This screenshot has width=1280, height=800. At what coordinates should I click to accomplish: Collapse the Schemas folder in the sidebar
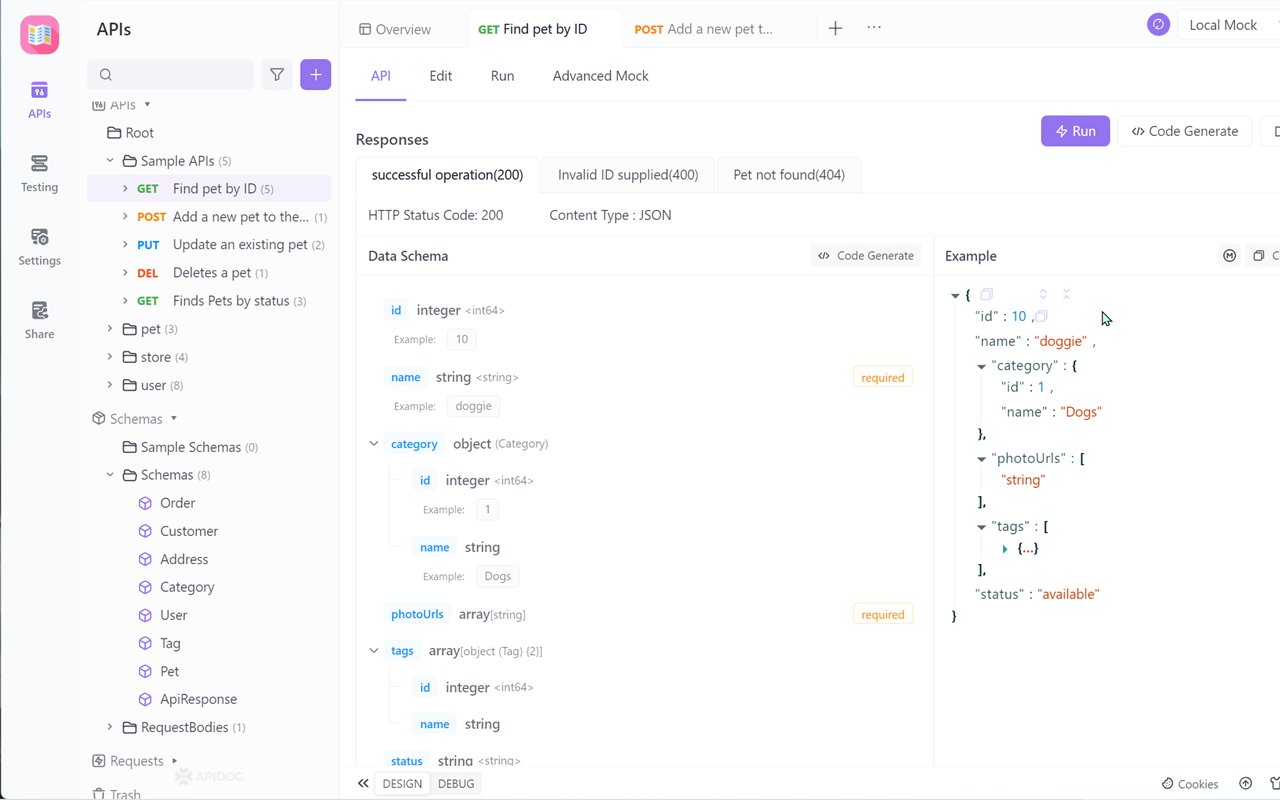click(x=110, y=474)
